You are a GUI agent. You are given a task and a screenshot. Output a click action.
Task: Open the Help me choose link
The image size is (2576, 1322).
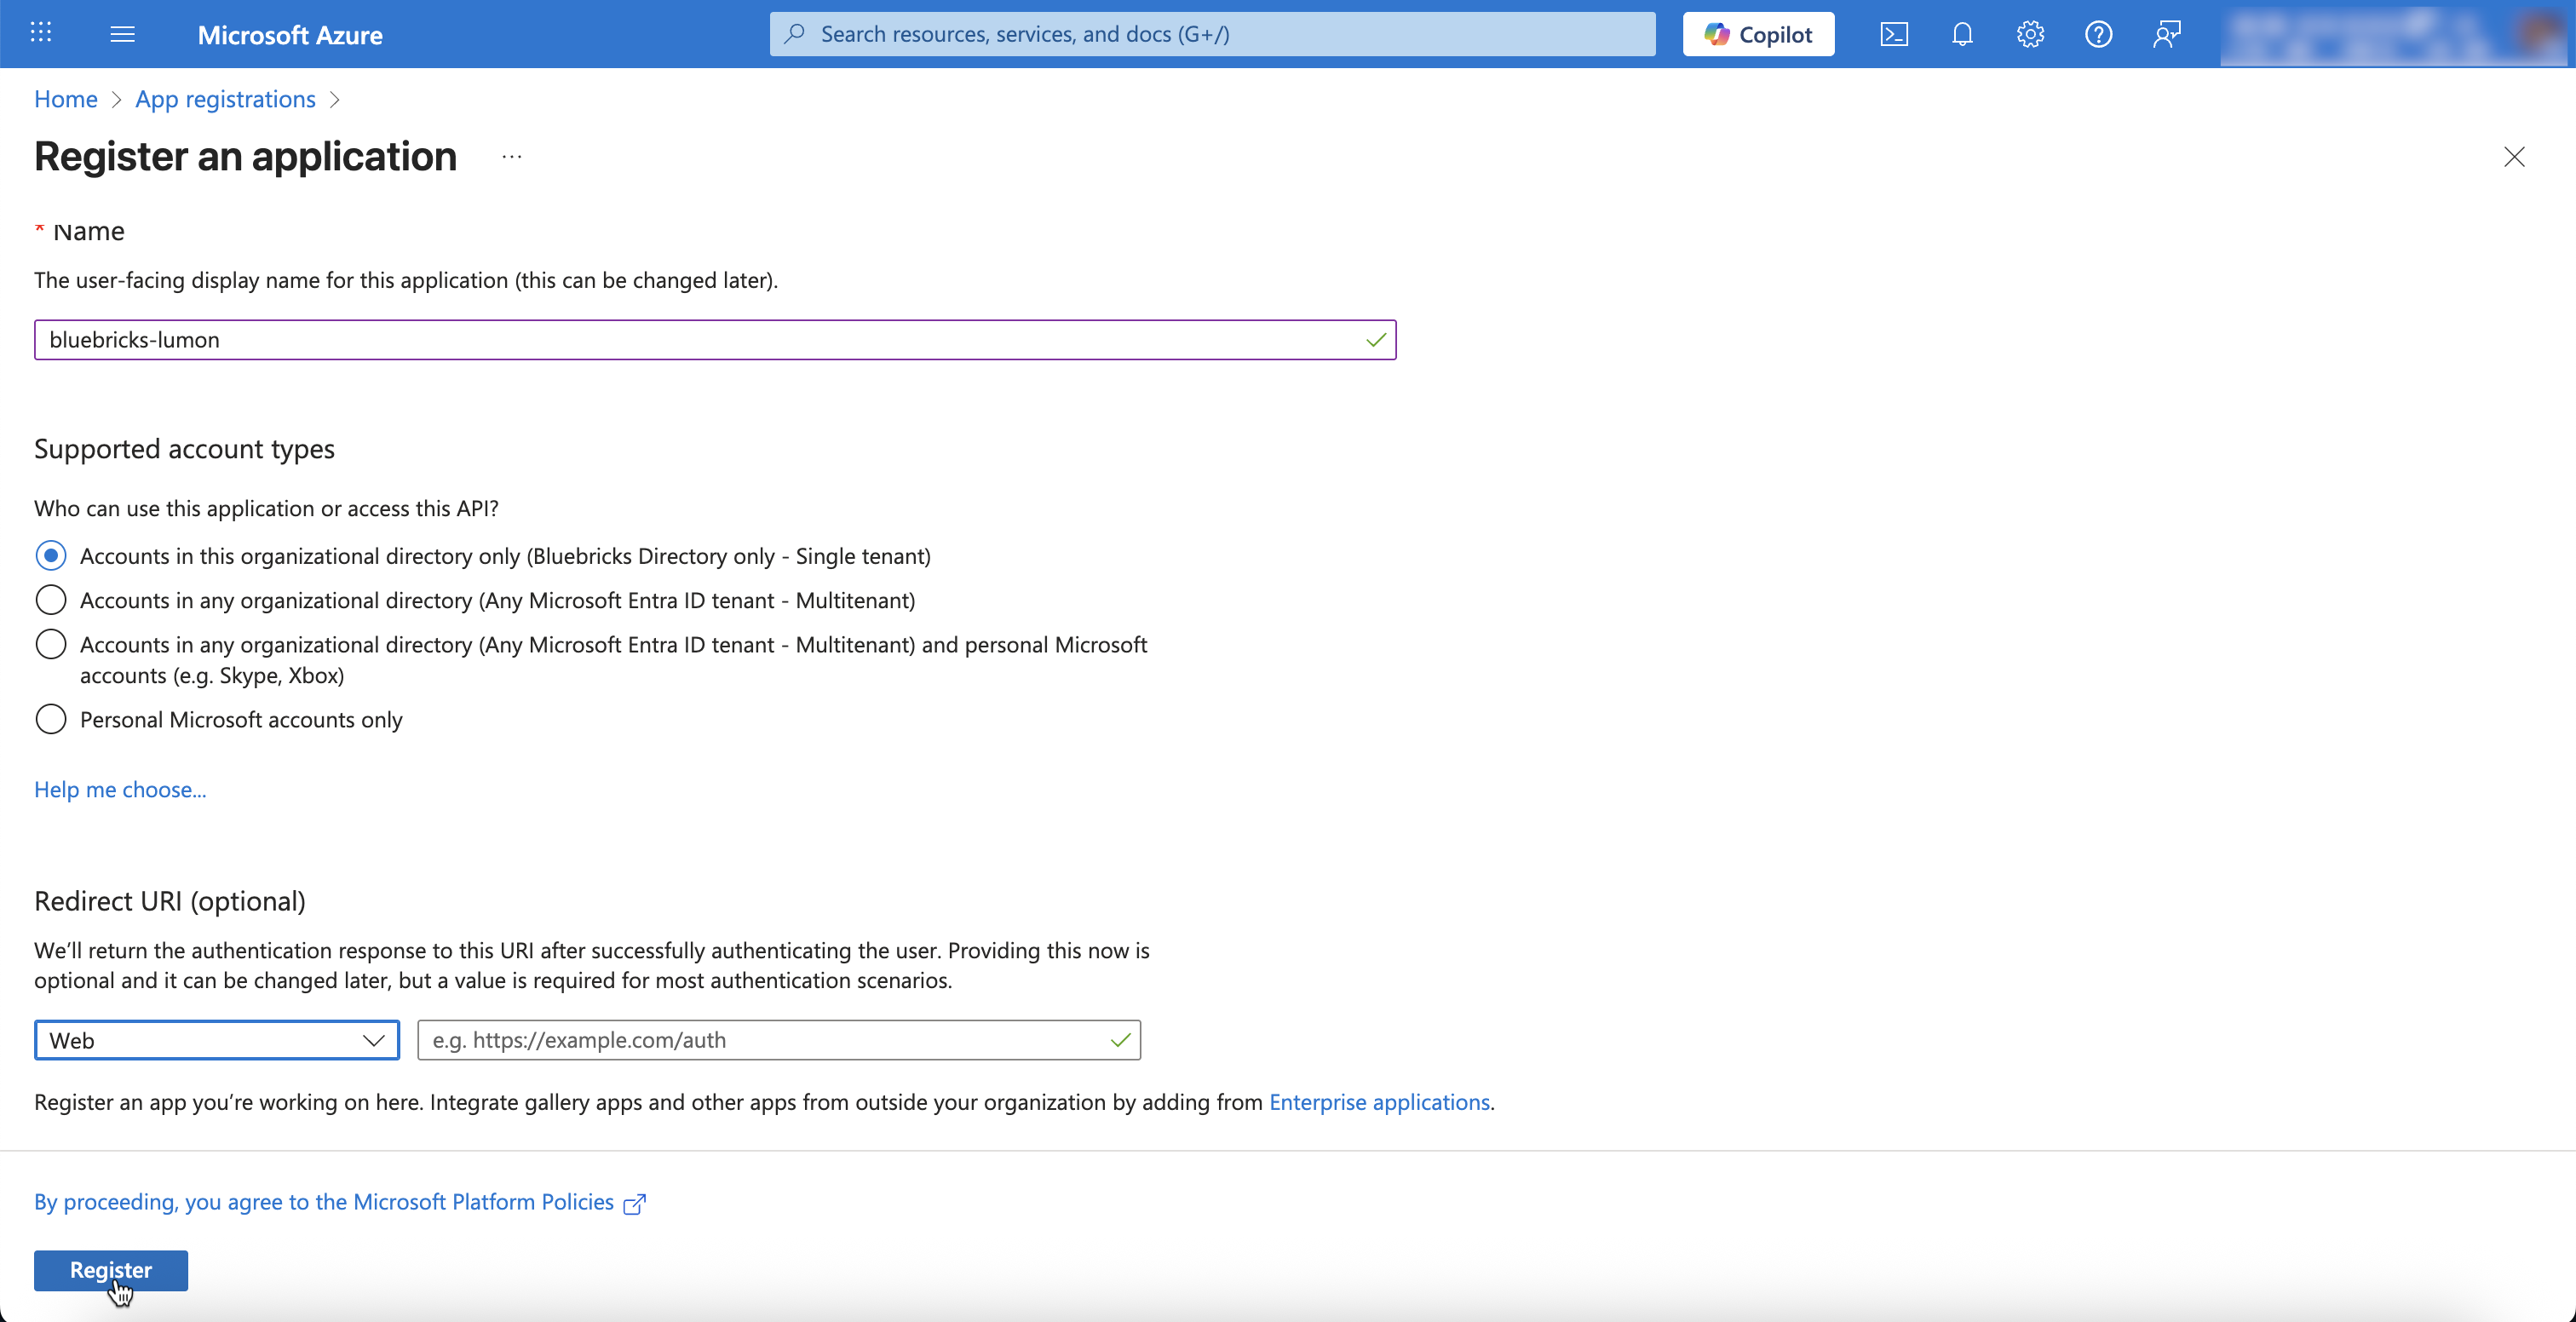pyautogui.click(x=120, y=789)
